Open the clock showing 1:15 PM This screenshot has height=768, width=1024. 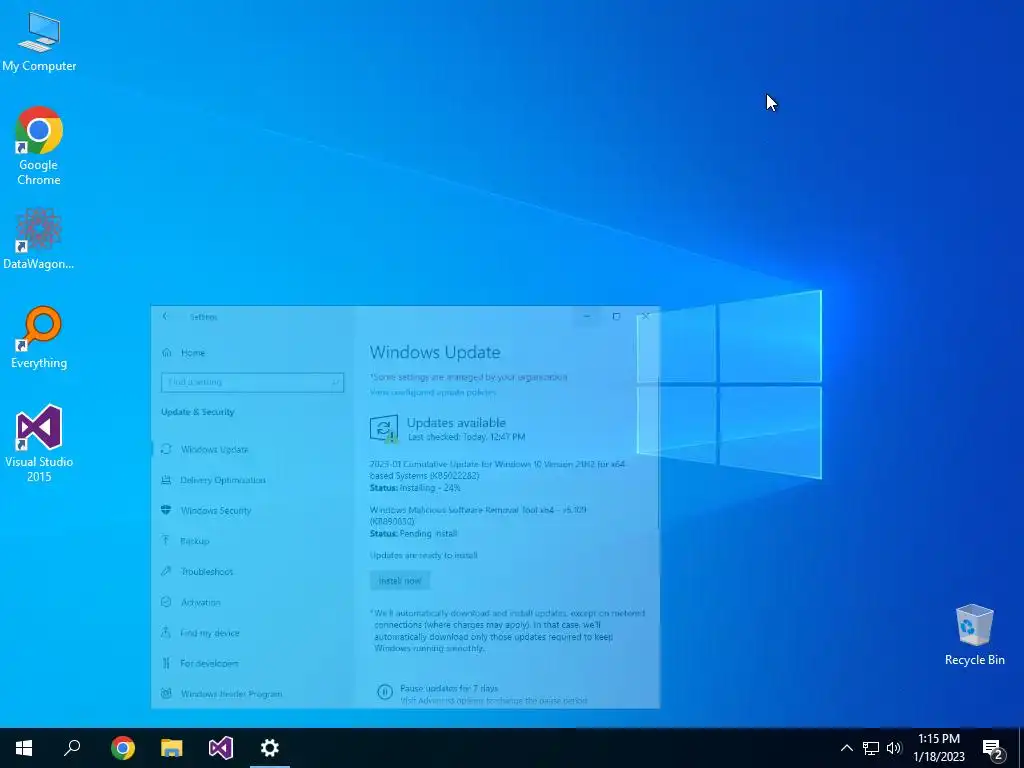[x=939, y=748]
